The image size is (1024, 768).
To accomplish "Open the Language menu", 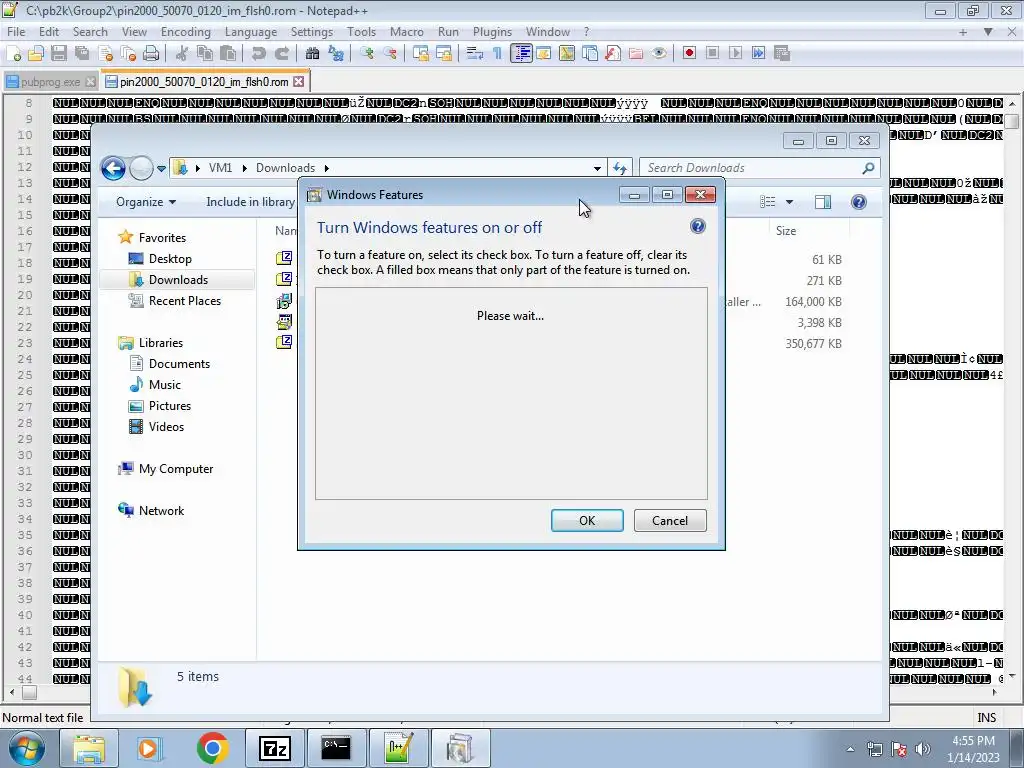I will (x=251, y=31).
